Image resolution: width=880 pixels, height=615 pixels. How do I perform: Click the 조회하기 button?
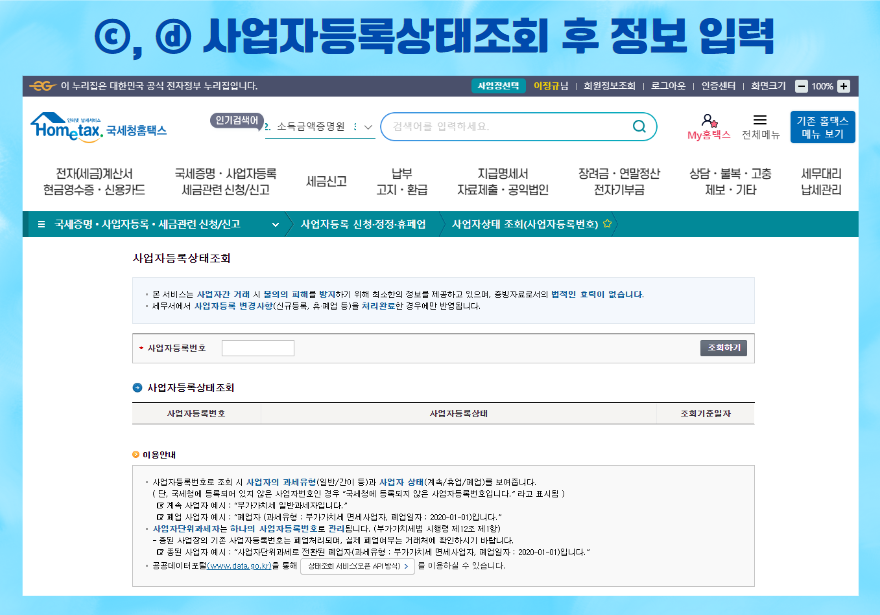[722, 347]
